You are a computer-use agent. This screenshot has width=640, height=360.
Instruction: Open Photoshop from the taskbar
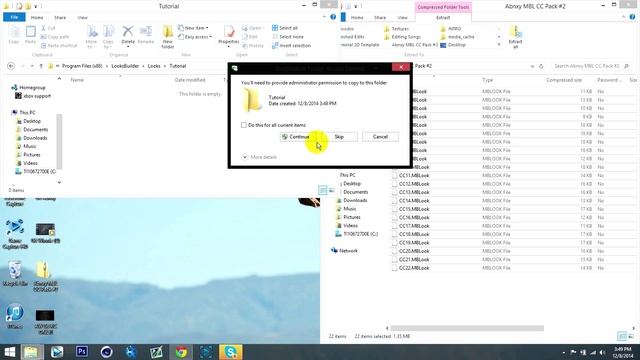click(82, 351)
